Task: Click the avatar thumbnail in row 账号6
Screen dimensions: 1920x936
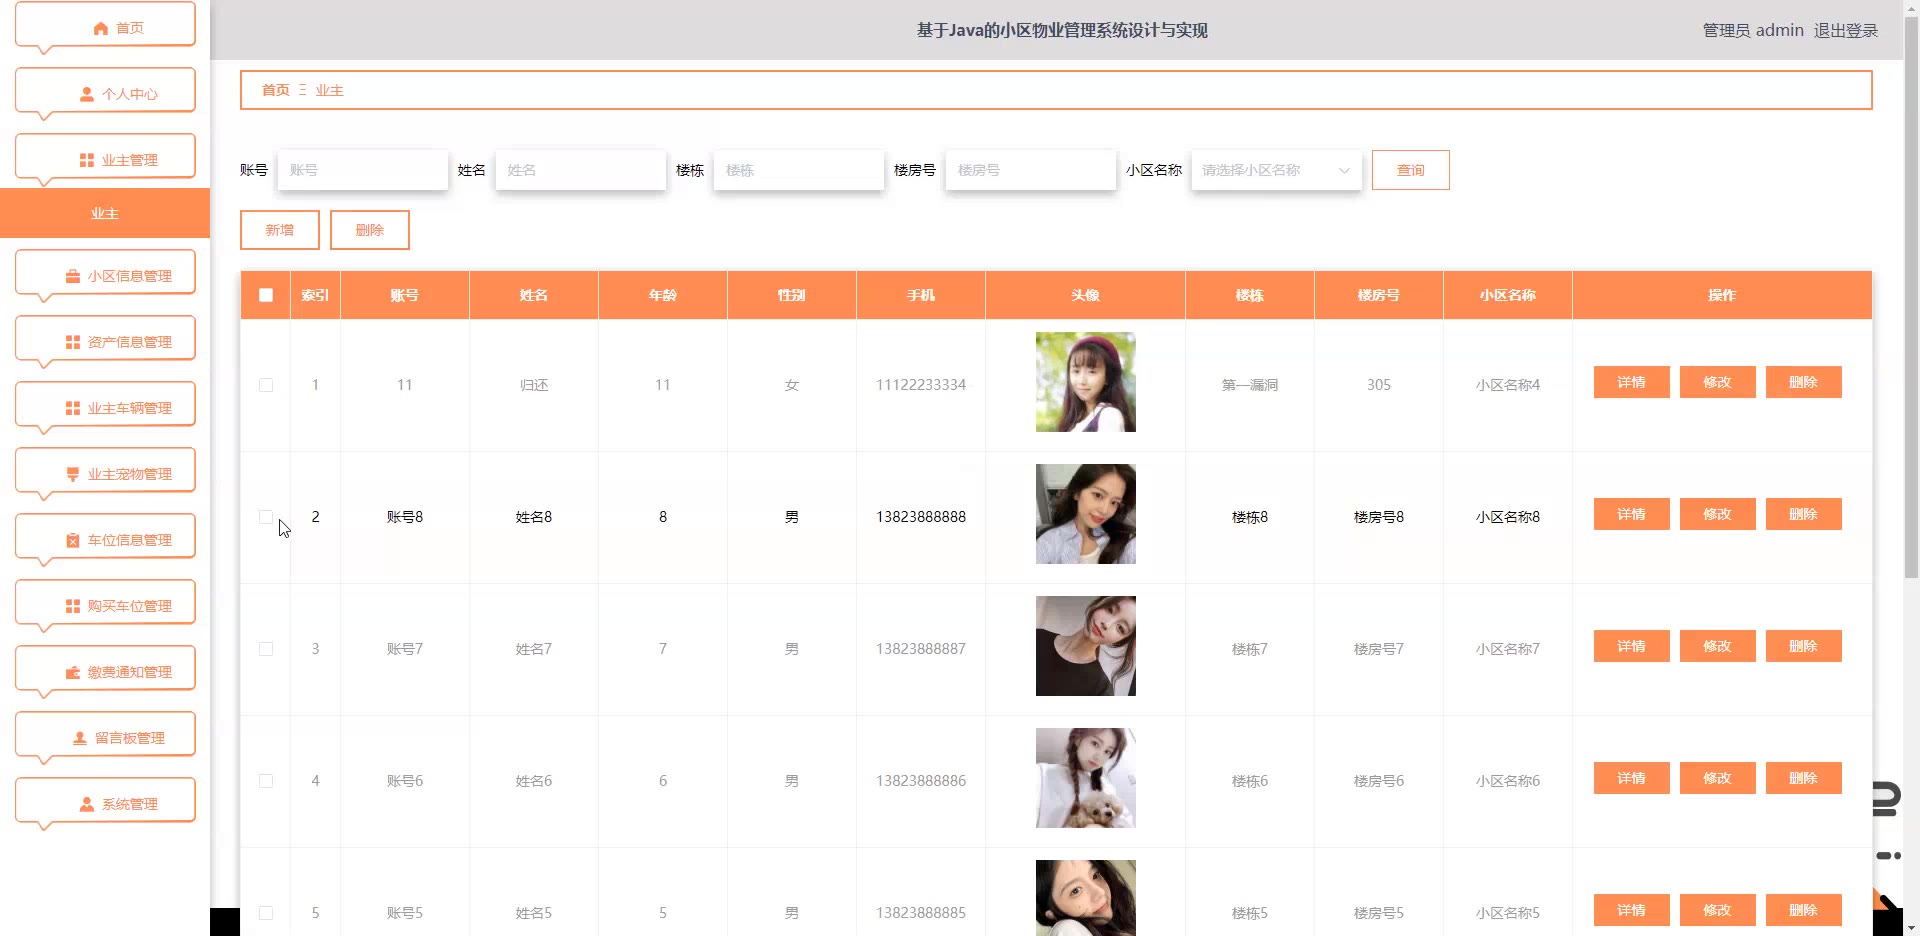Action: pyautogui.click(x=1086, y=778)
